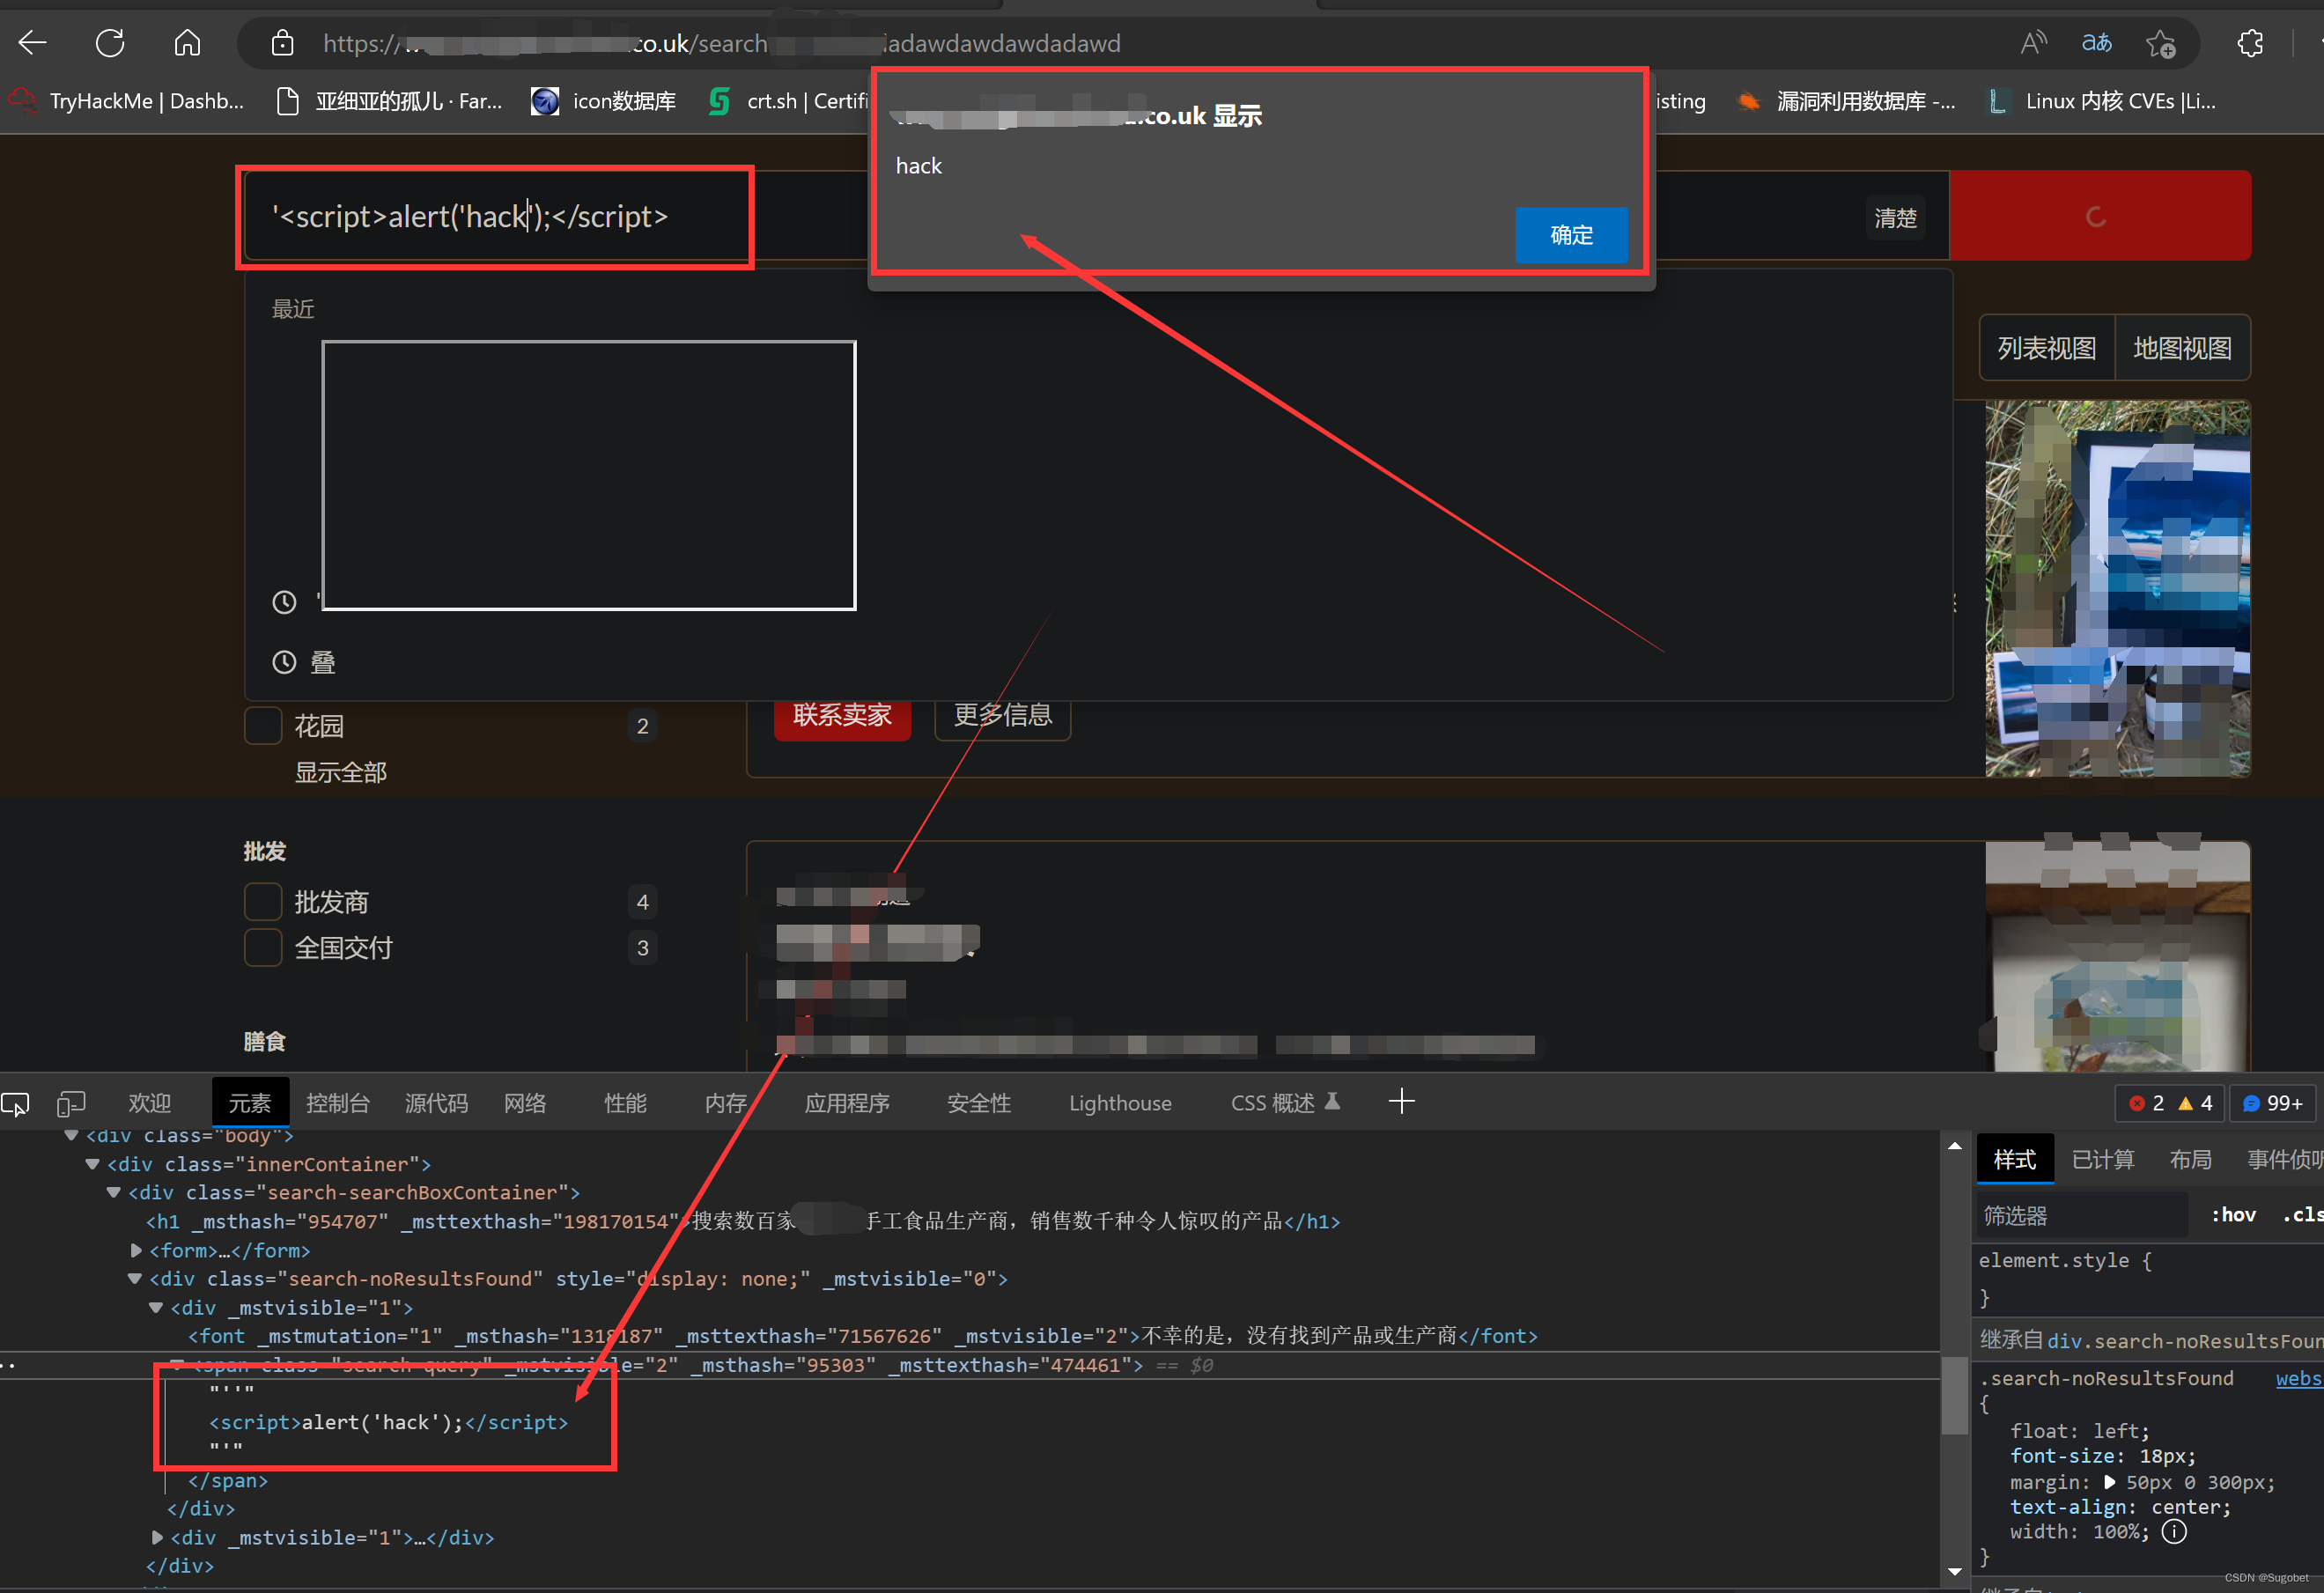Switch to the 网络 network tab
The height and width of the screenshot is (1593, 2324).
pyautogui.click(x=525, y=1103)
